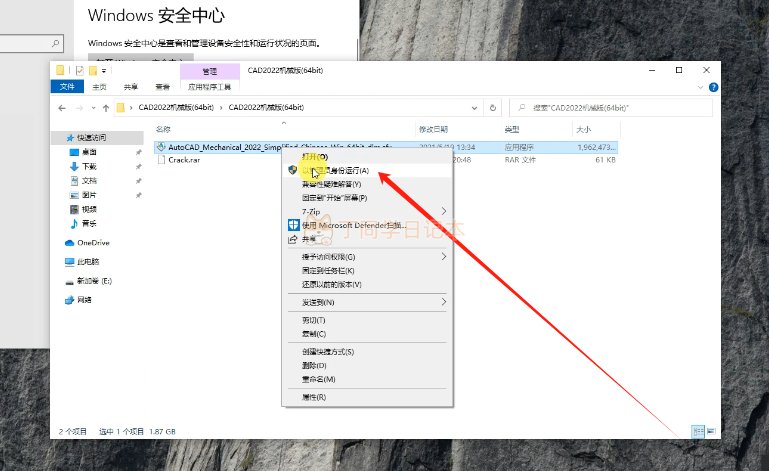
Task: Expand 授予访问权限(G) submenu
Action: pyautogui.click(x=367, y=257)
